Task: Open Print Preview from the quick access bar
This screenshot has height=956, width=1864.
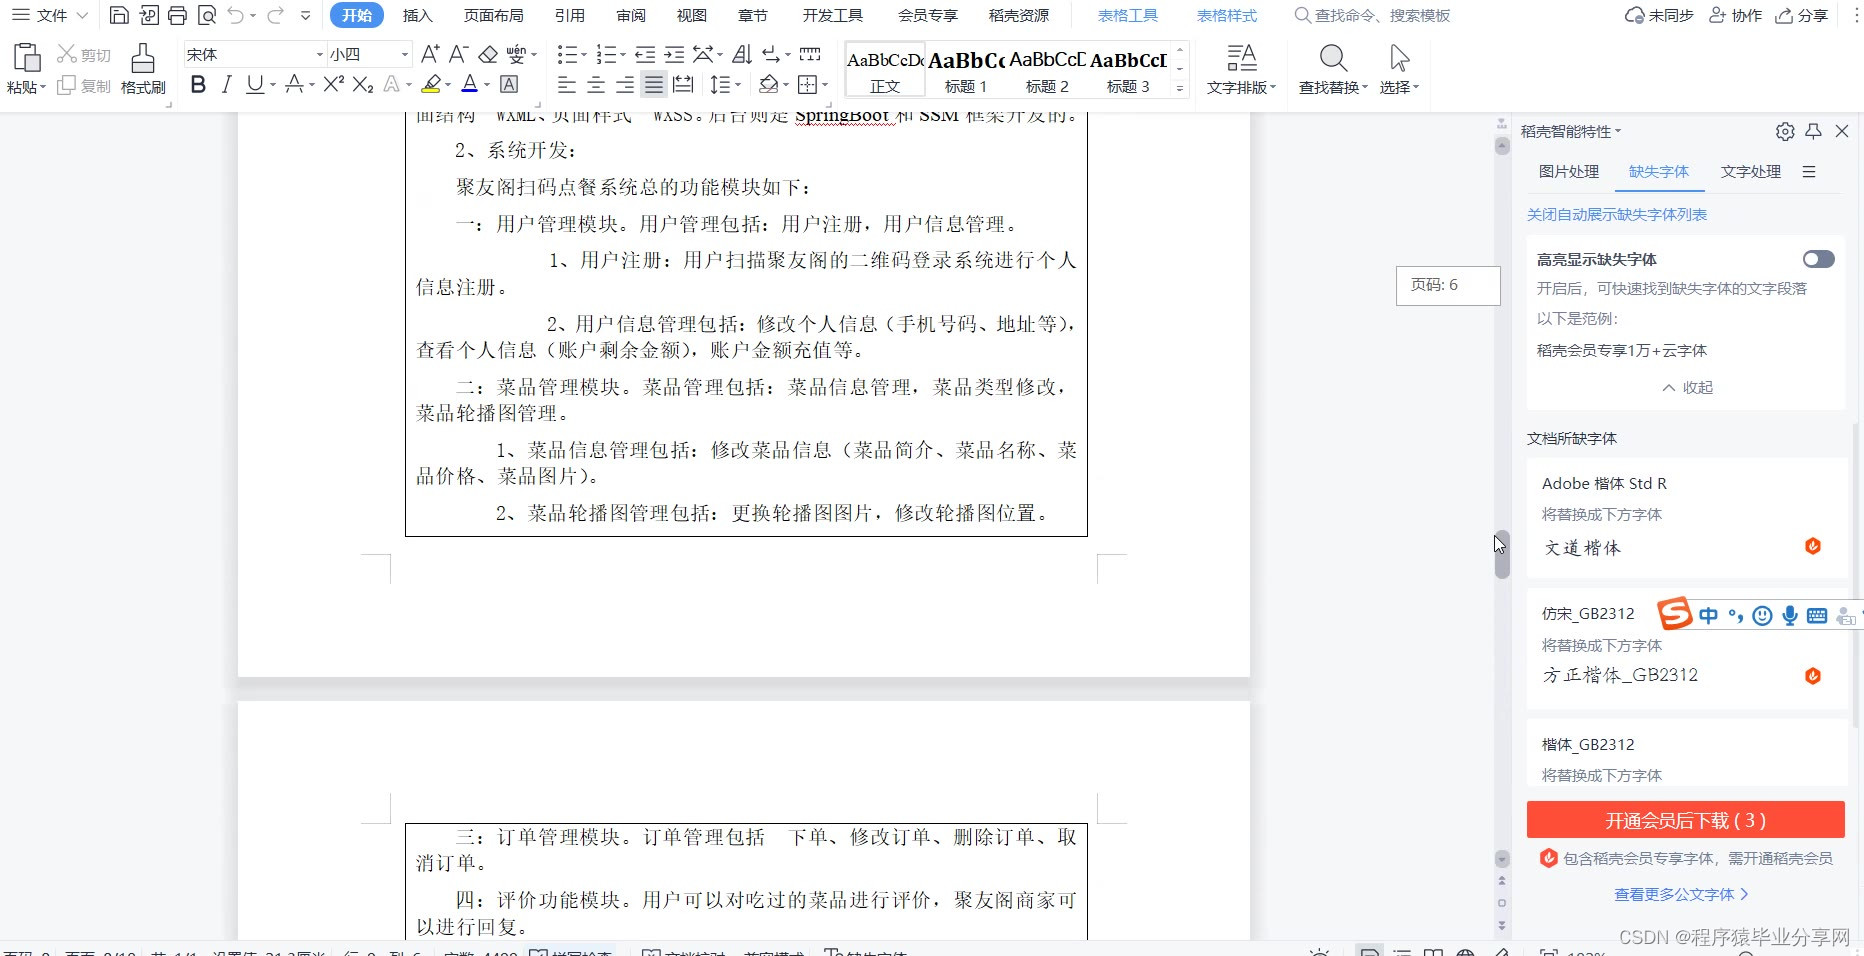Action: pos(206,15)
